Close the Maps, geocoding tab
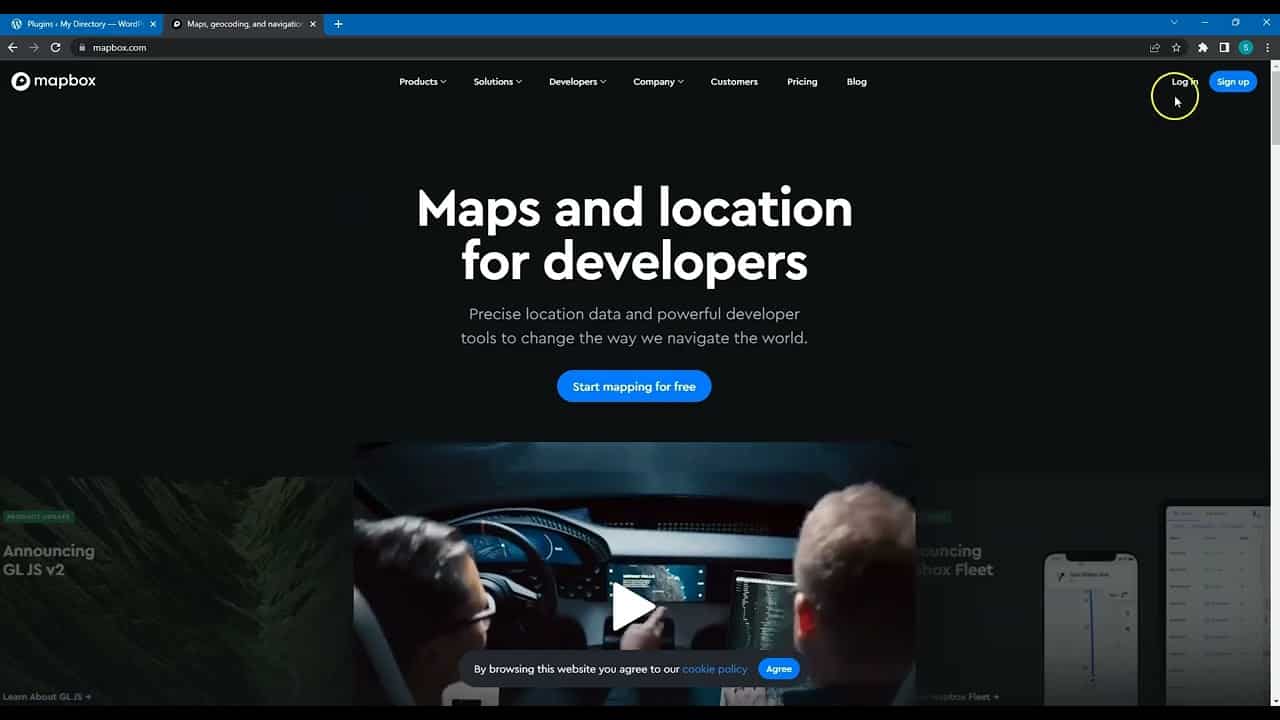The image size is (1280, 720). coord(313,24)
